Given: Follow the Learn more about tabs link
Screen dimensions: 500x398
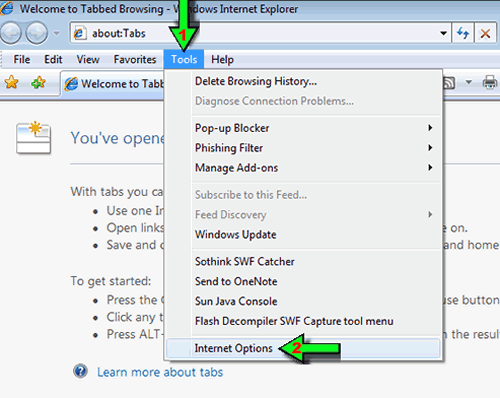Looking at the screenshot, I should [160, 372].
